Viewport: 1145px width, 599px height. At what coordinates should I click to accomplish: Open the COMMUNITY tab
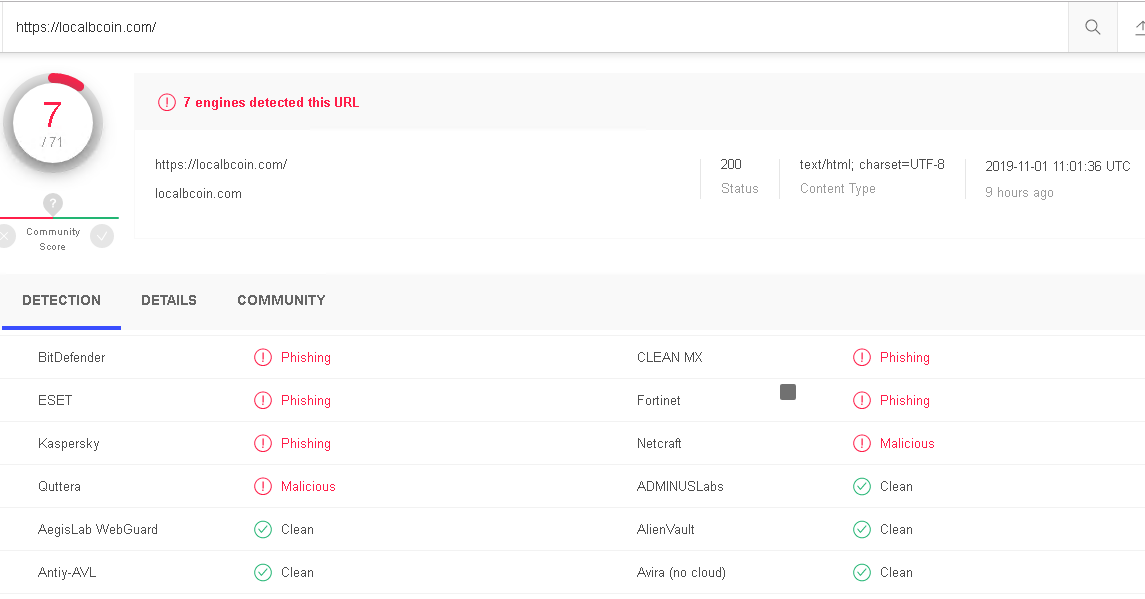(x=281, y=300)
